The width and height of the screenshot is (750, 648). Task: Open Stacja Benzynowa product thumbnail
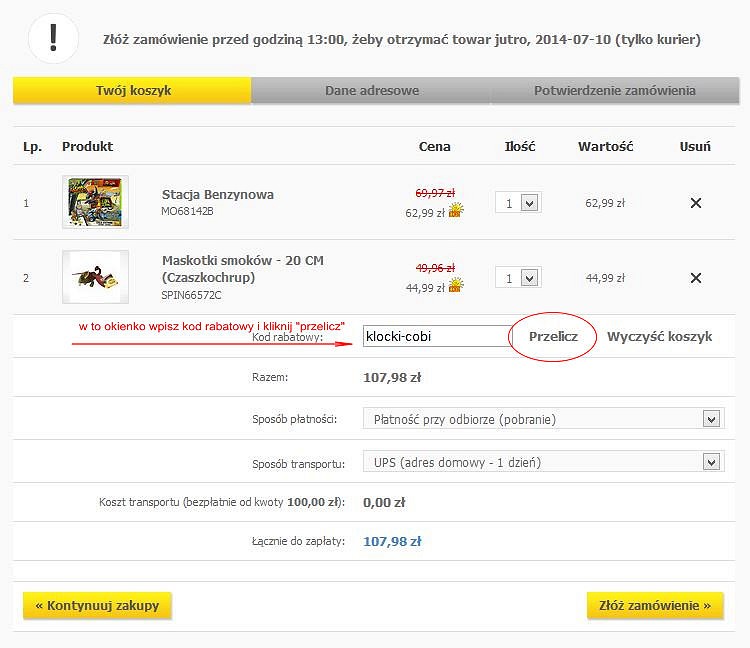(95, 203)
